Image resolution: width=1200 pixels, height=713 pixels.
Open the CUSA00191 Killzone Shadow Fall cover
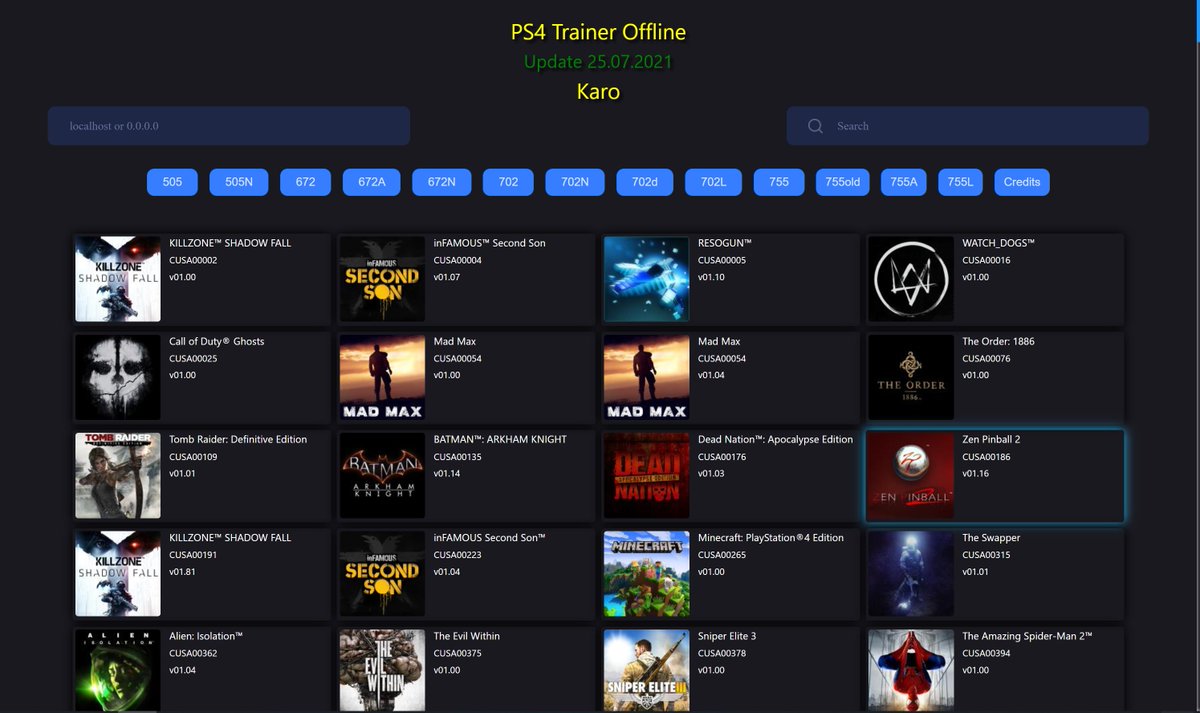pos(118,573)
